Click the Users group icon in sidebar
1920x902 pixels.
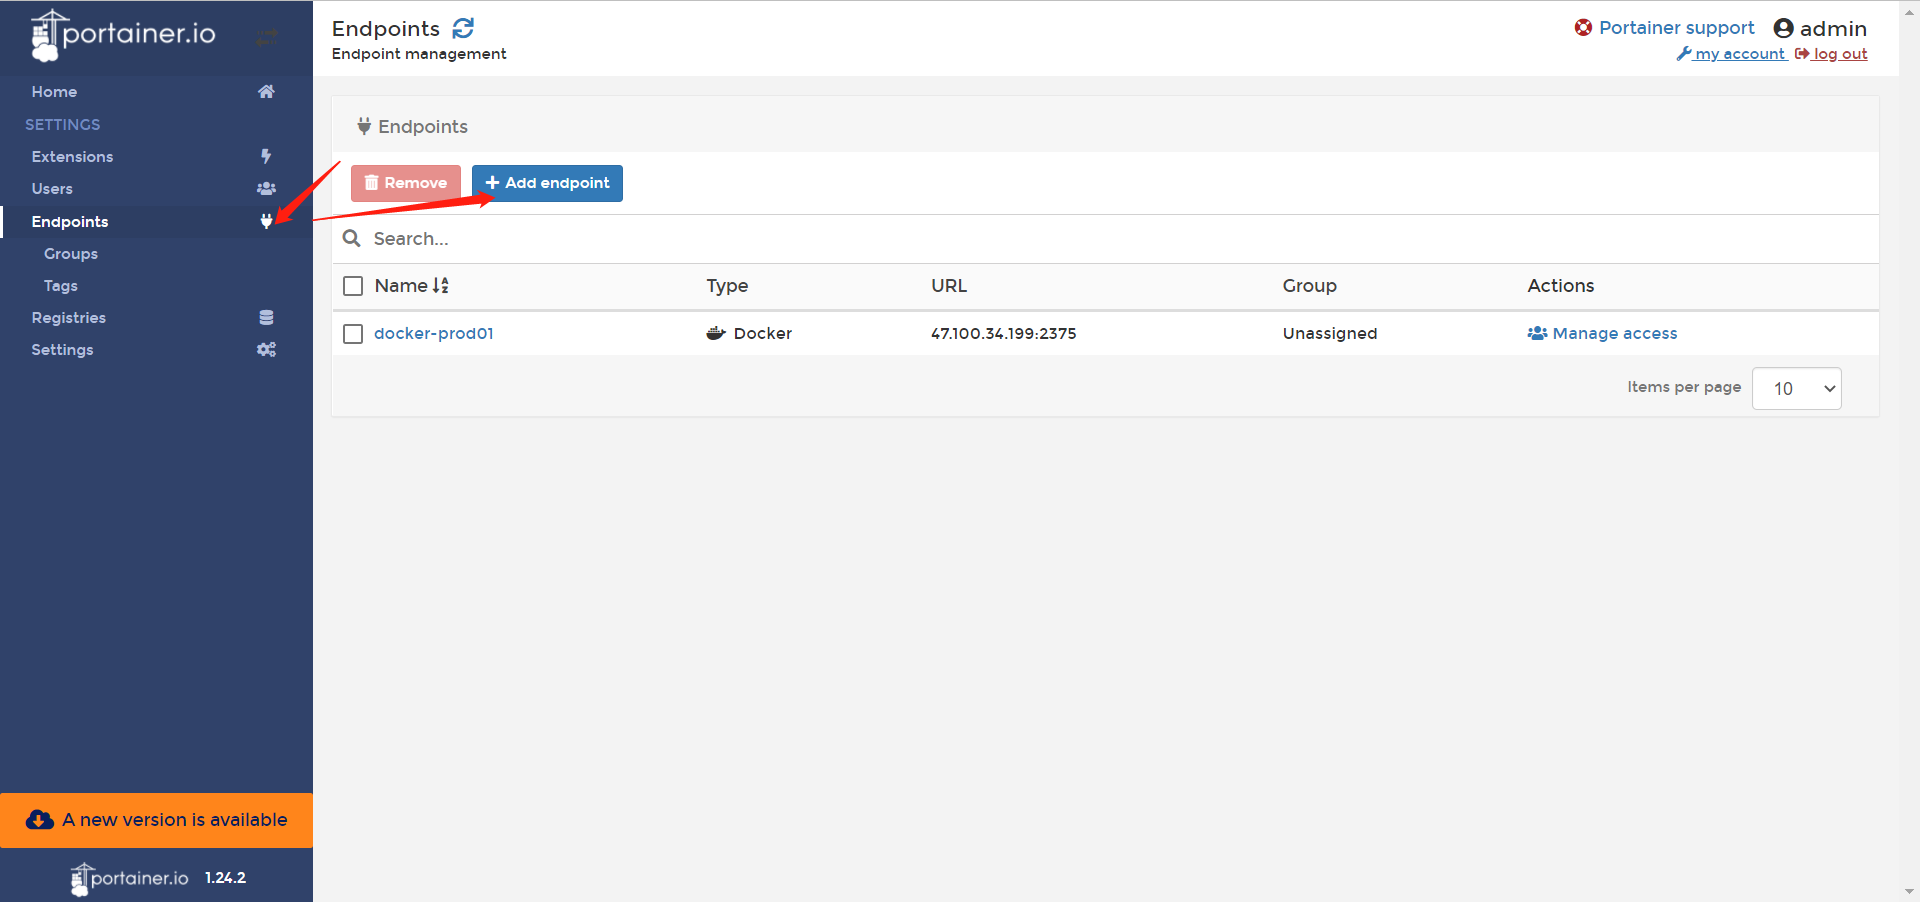tap(266, 189)
